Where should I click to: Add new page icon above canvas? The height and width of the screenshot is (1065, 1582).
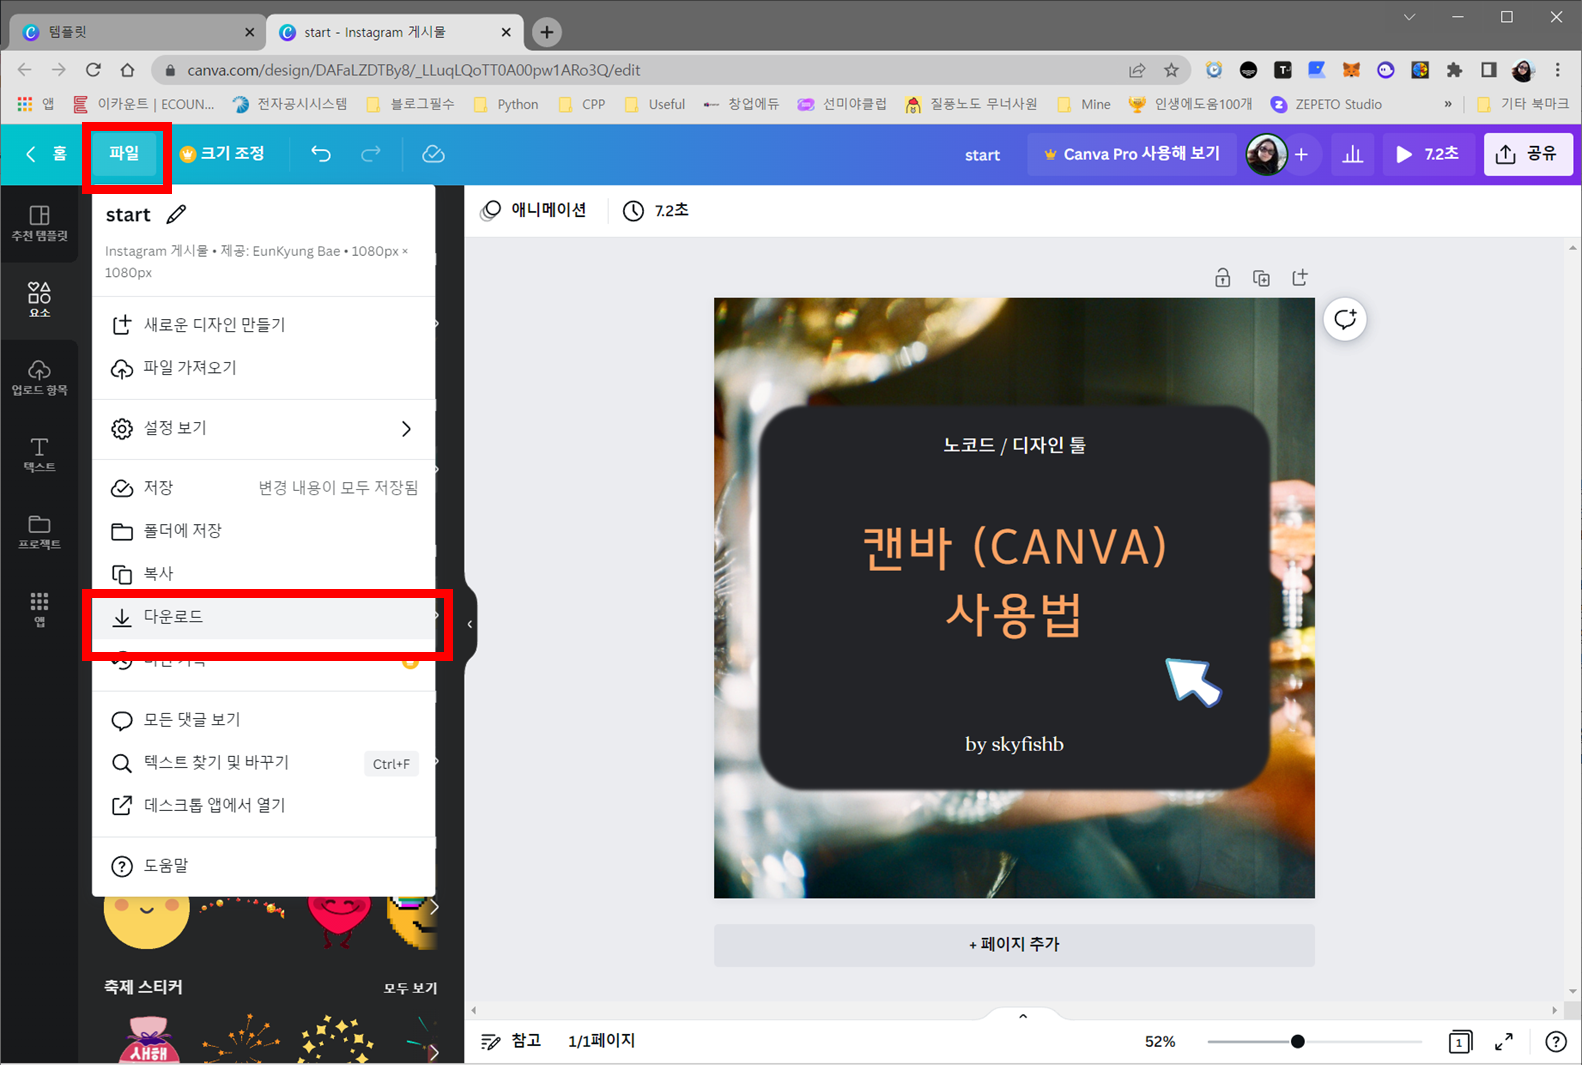pos(1300,278)
